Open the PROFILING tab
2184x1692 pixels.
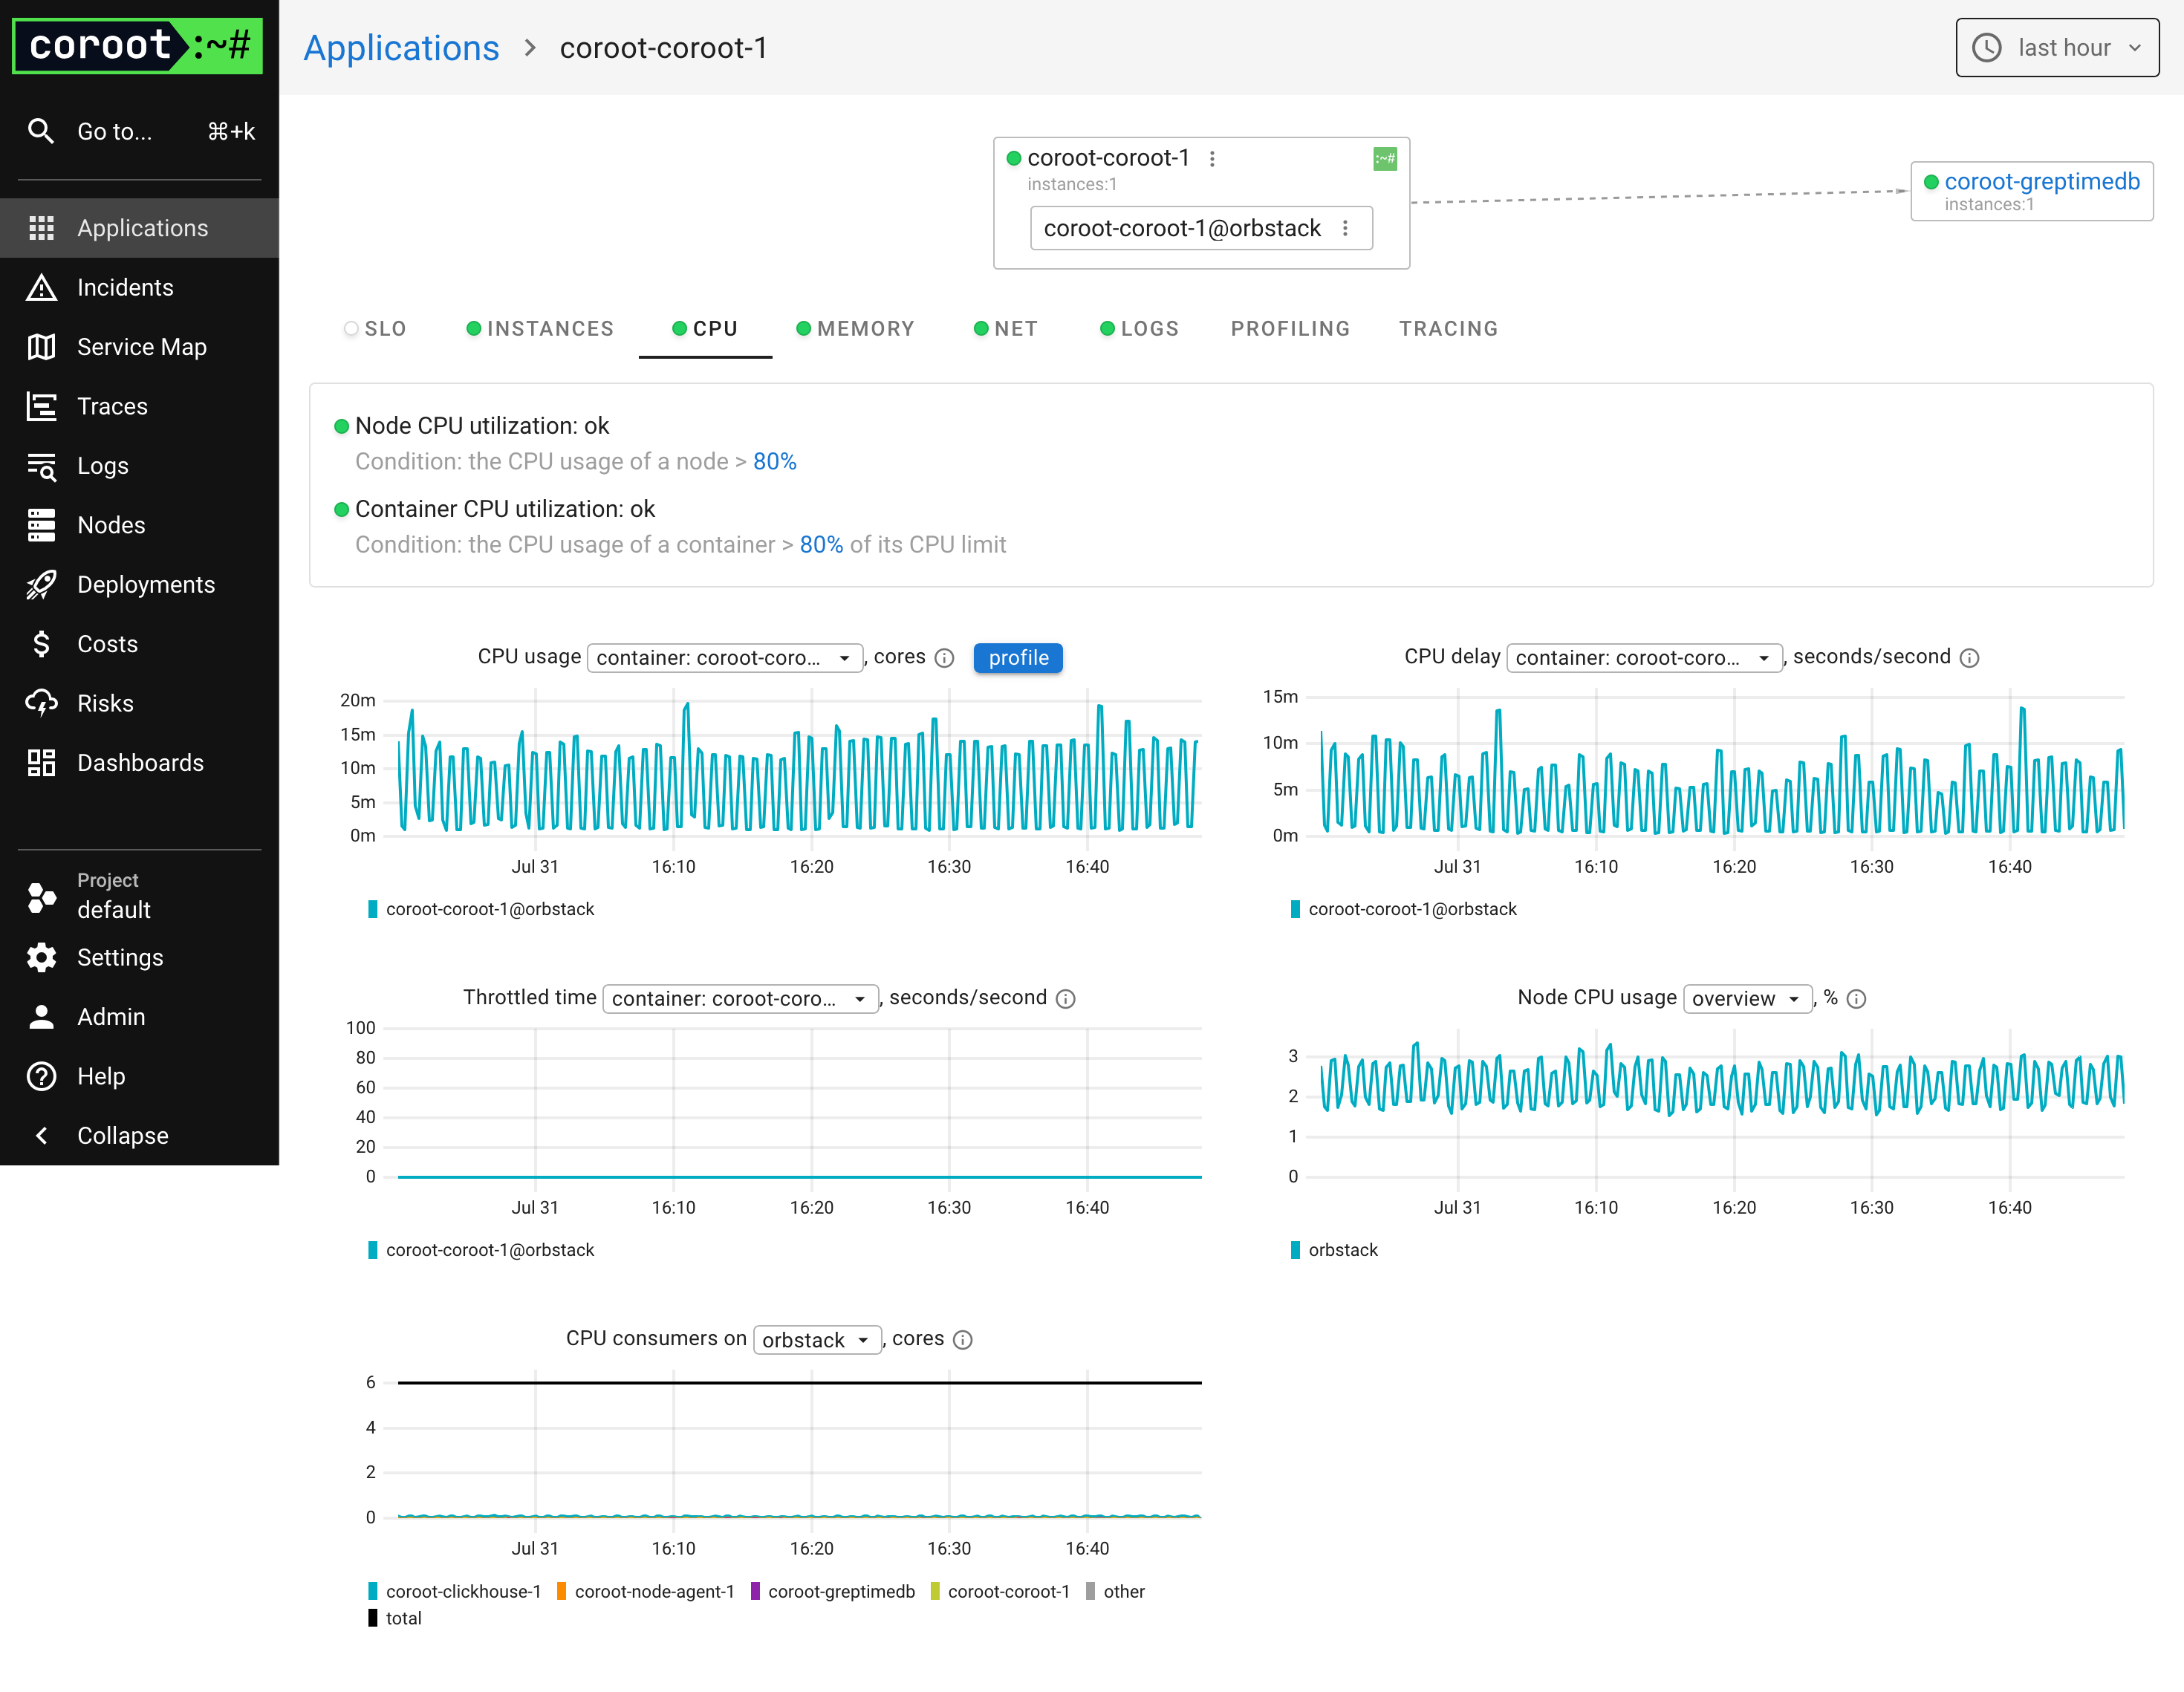coord(1290,328)
